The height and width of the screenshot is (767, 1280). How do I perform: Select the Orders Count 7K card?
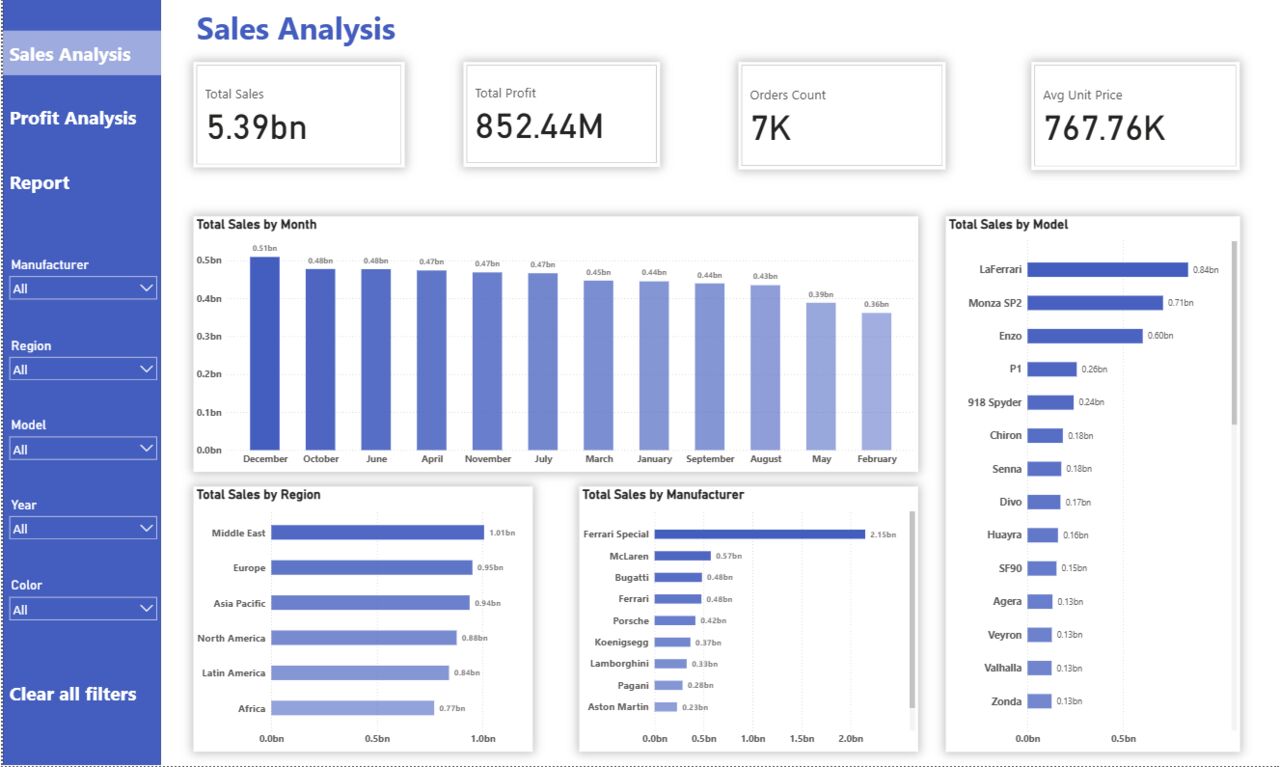point(841,115)
